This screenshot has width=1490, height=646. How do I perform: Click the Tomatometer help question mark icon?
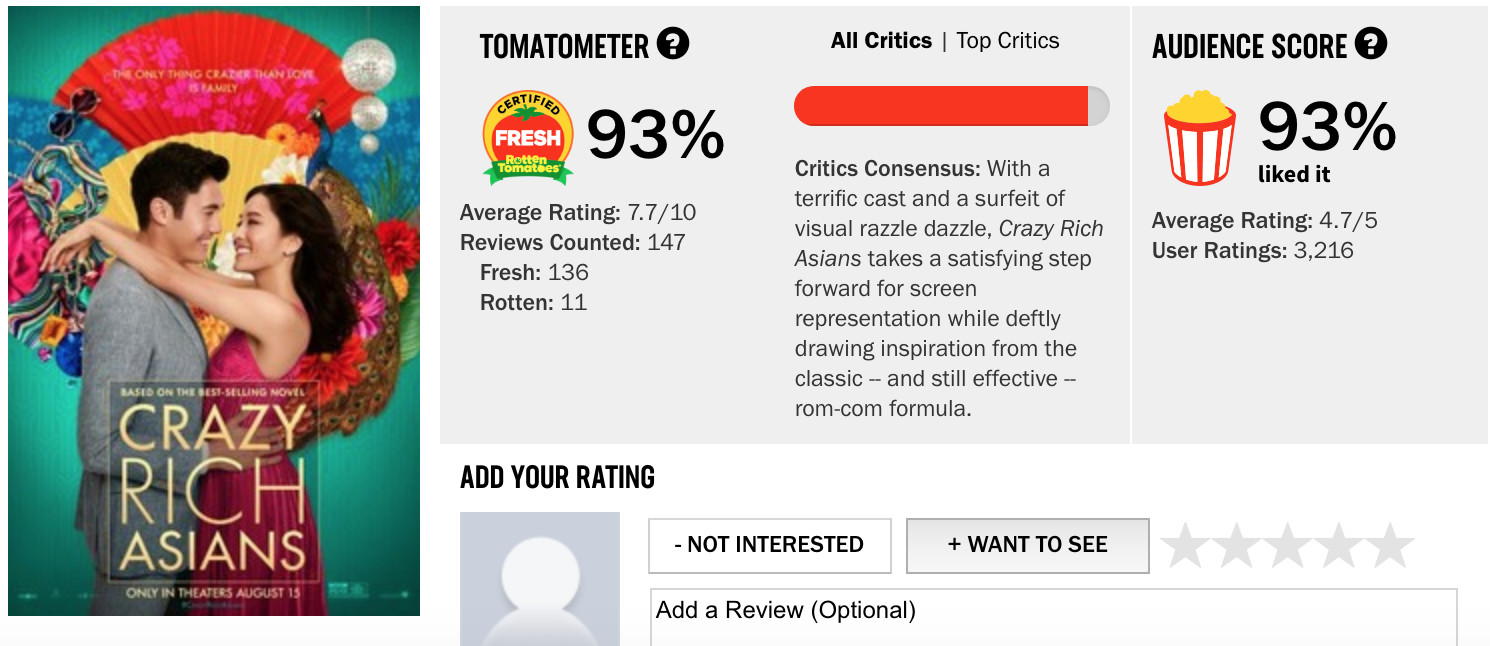tap(673, 44)
